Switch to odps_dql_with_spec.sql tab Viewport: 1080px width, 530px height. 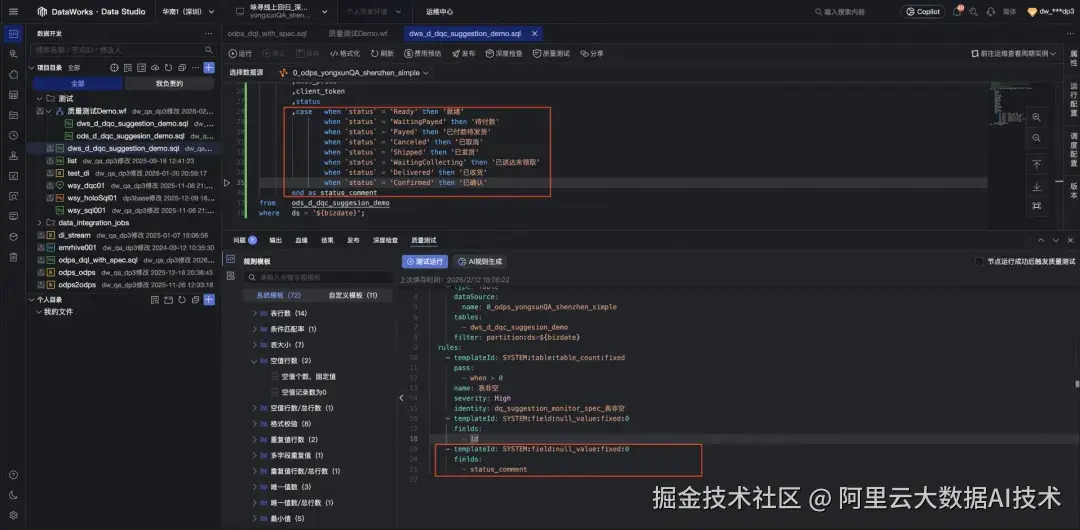[x=267, y=33]
